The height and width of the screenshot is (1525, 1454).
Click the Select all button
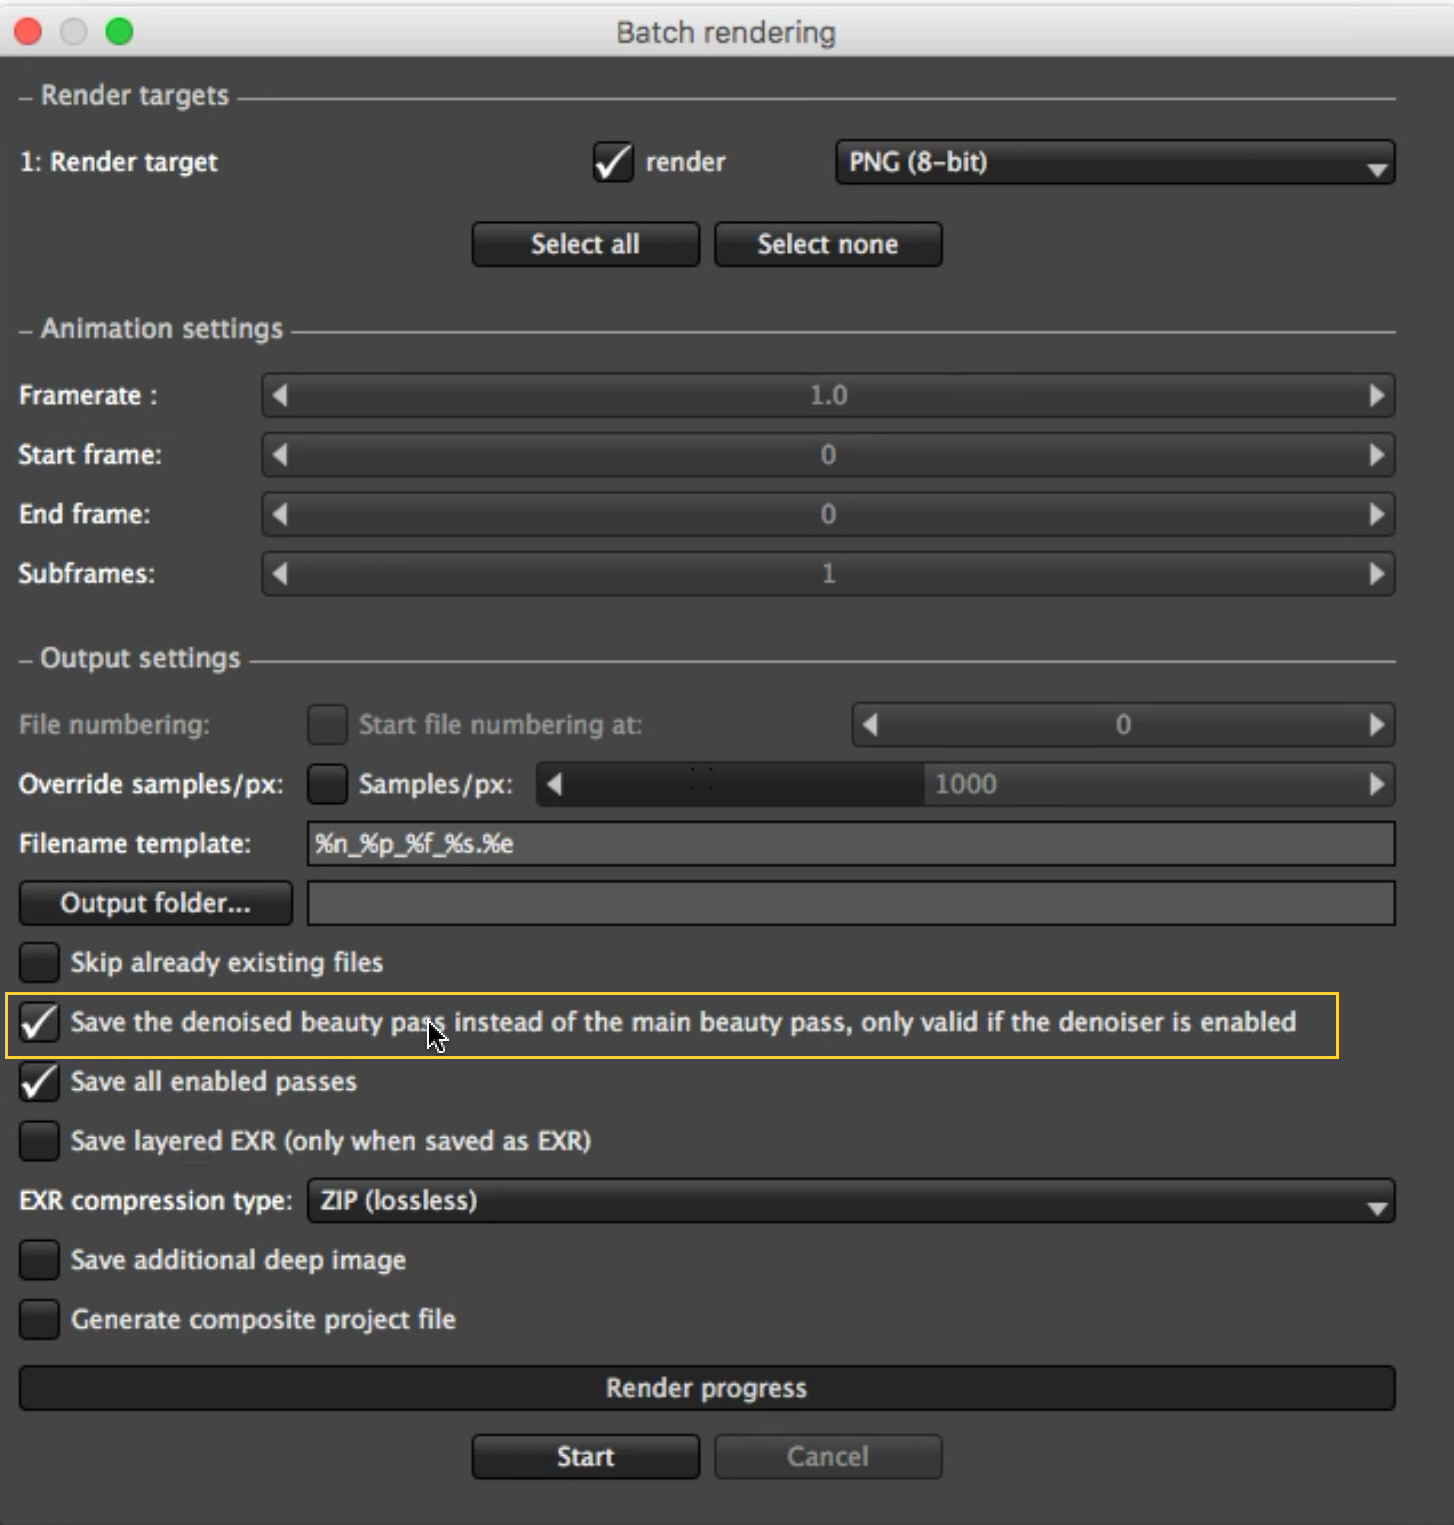(585, 244)
